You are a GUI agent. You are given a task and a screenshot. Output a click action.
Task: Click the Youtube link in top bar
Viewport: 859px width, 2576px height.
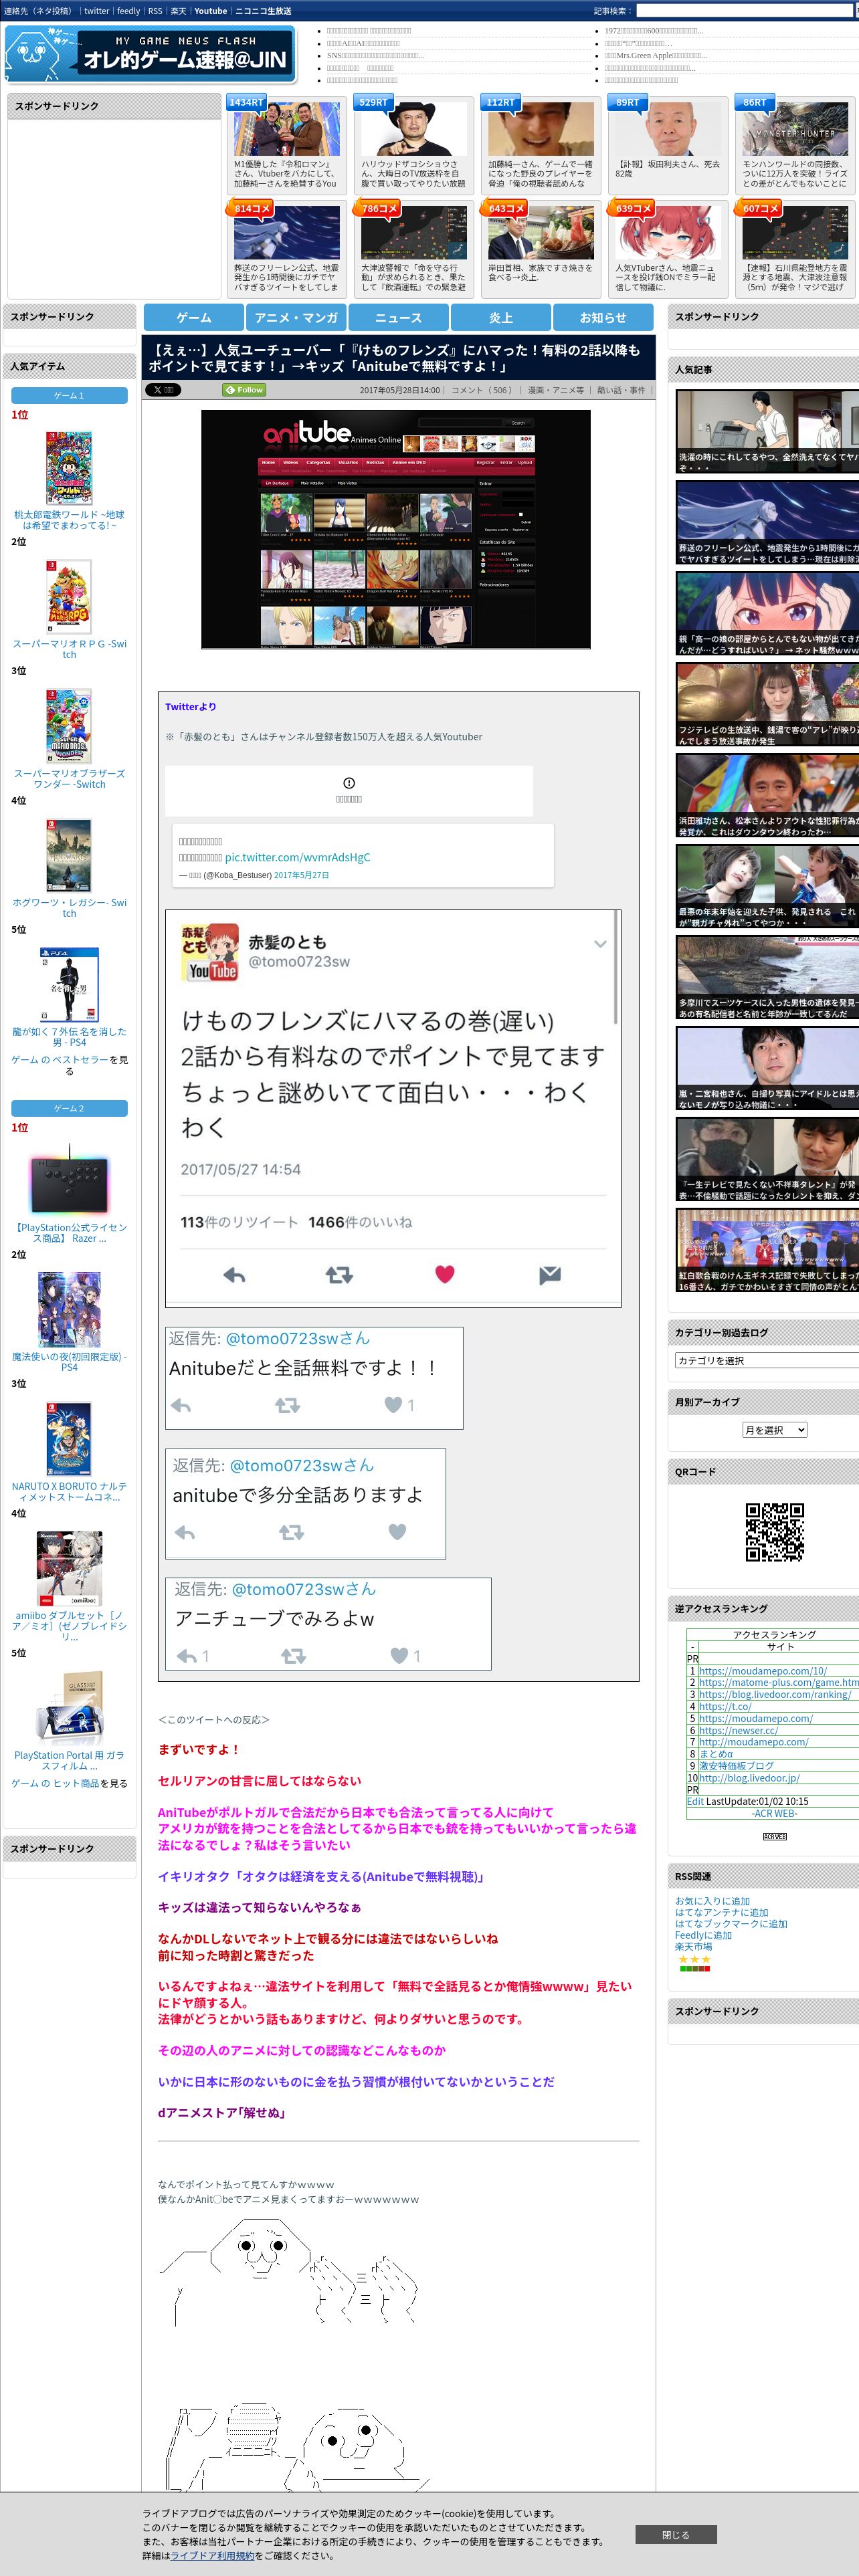210,11
